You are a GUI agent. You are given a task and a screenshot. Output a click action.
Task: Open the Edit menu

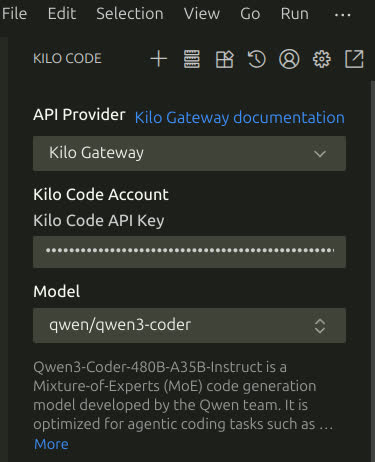point(62,14)
